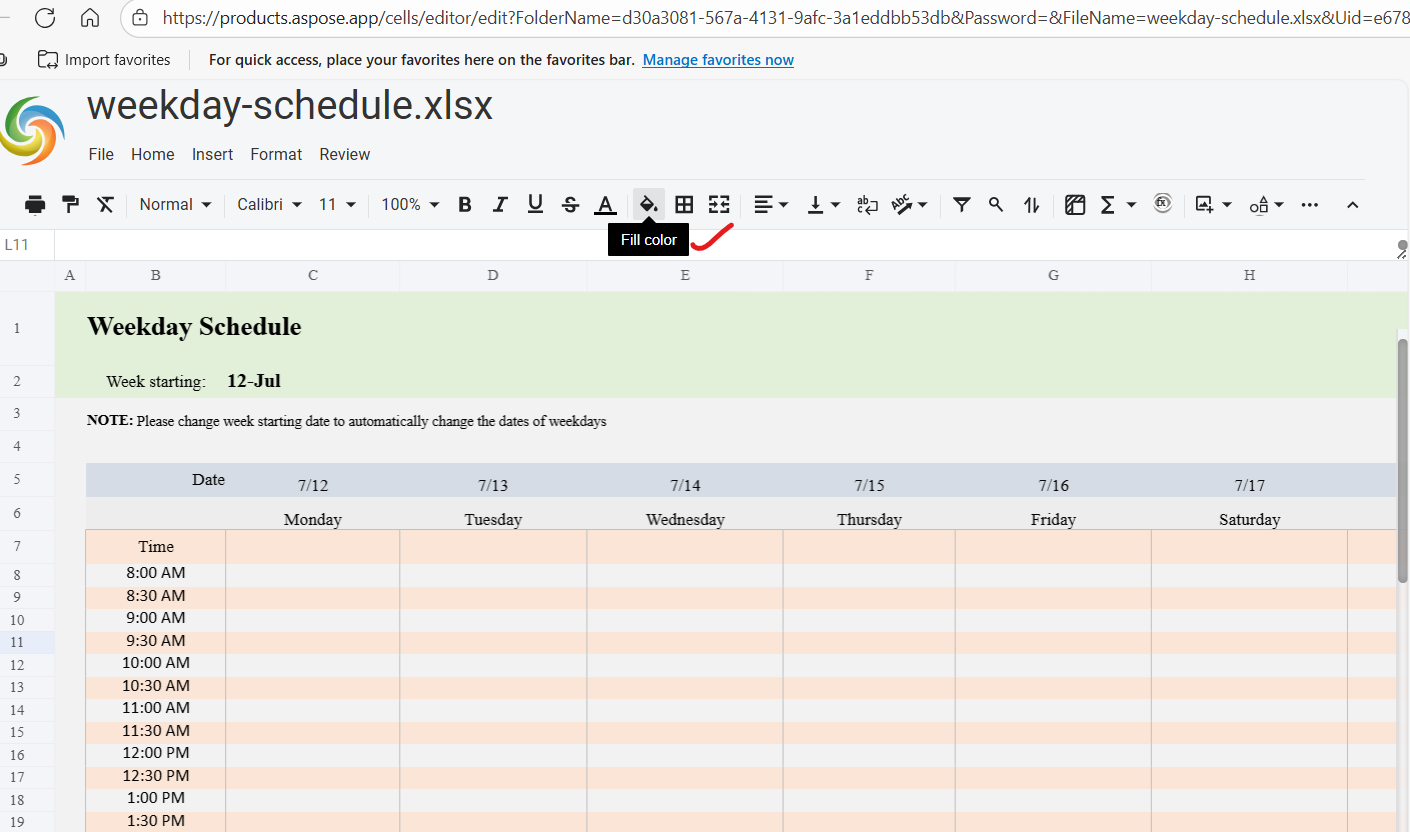Click the Merge cells icon
Screen dimensions: 1410x832
pyautogui.click(x=719, y=205)
